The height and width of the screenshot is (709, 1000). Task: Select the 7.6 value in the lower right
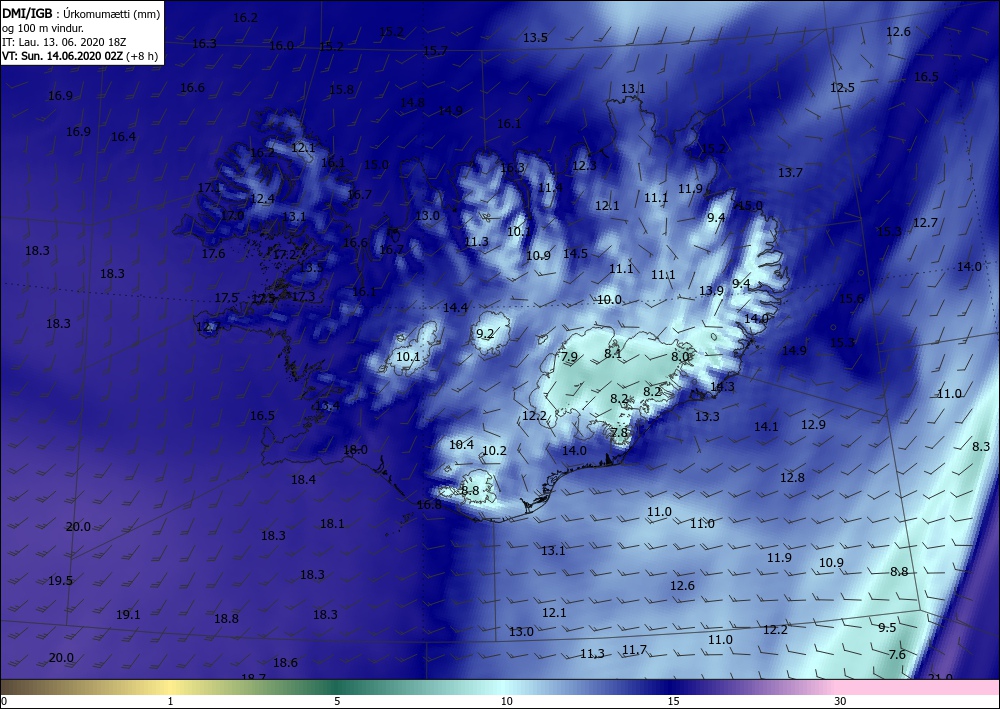897,655
